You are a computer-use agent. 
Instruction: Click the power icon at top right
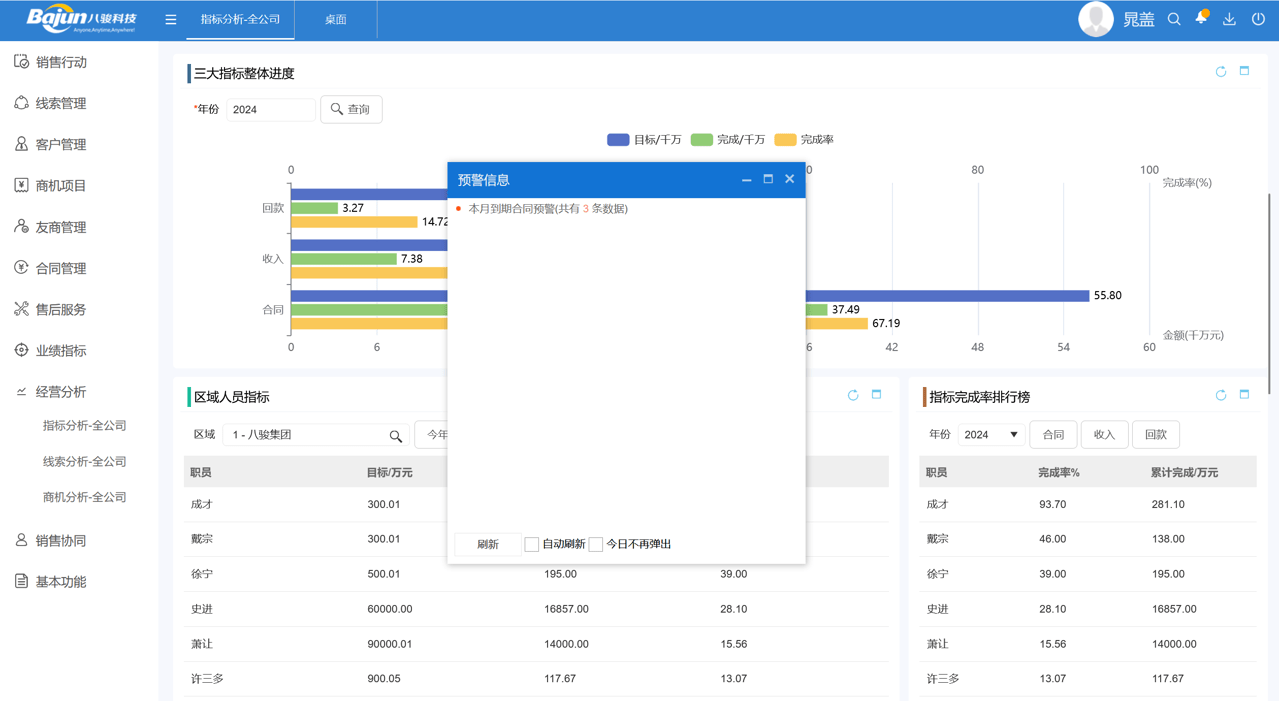click(x=1257, y=18)
